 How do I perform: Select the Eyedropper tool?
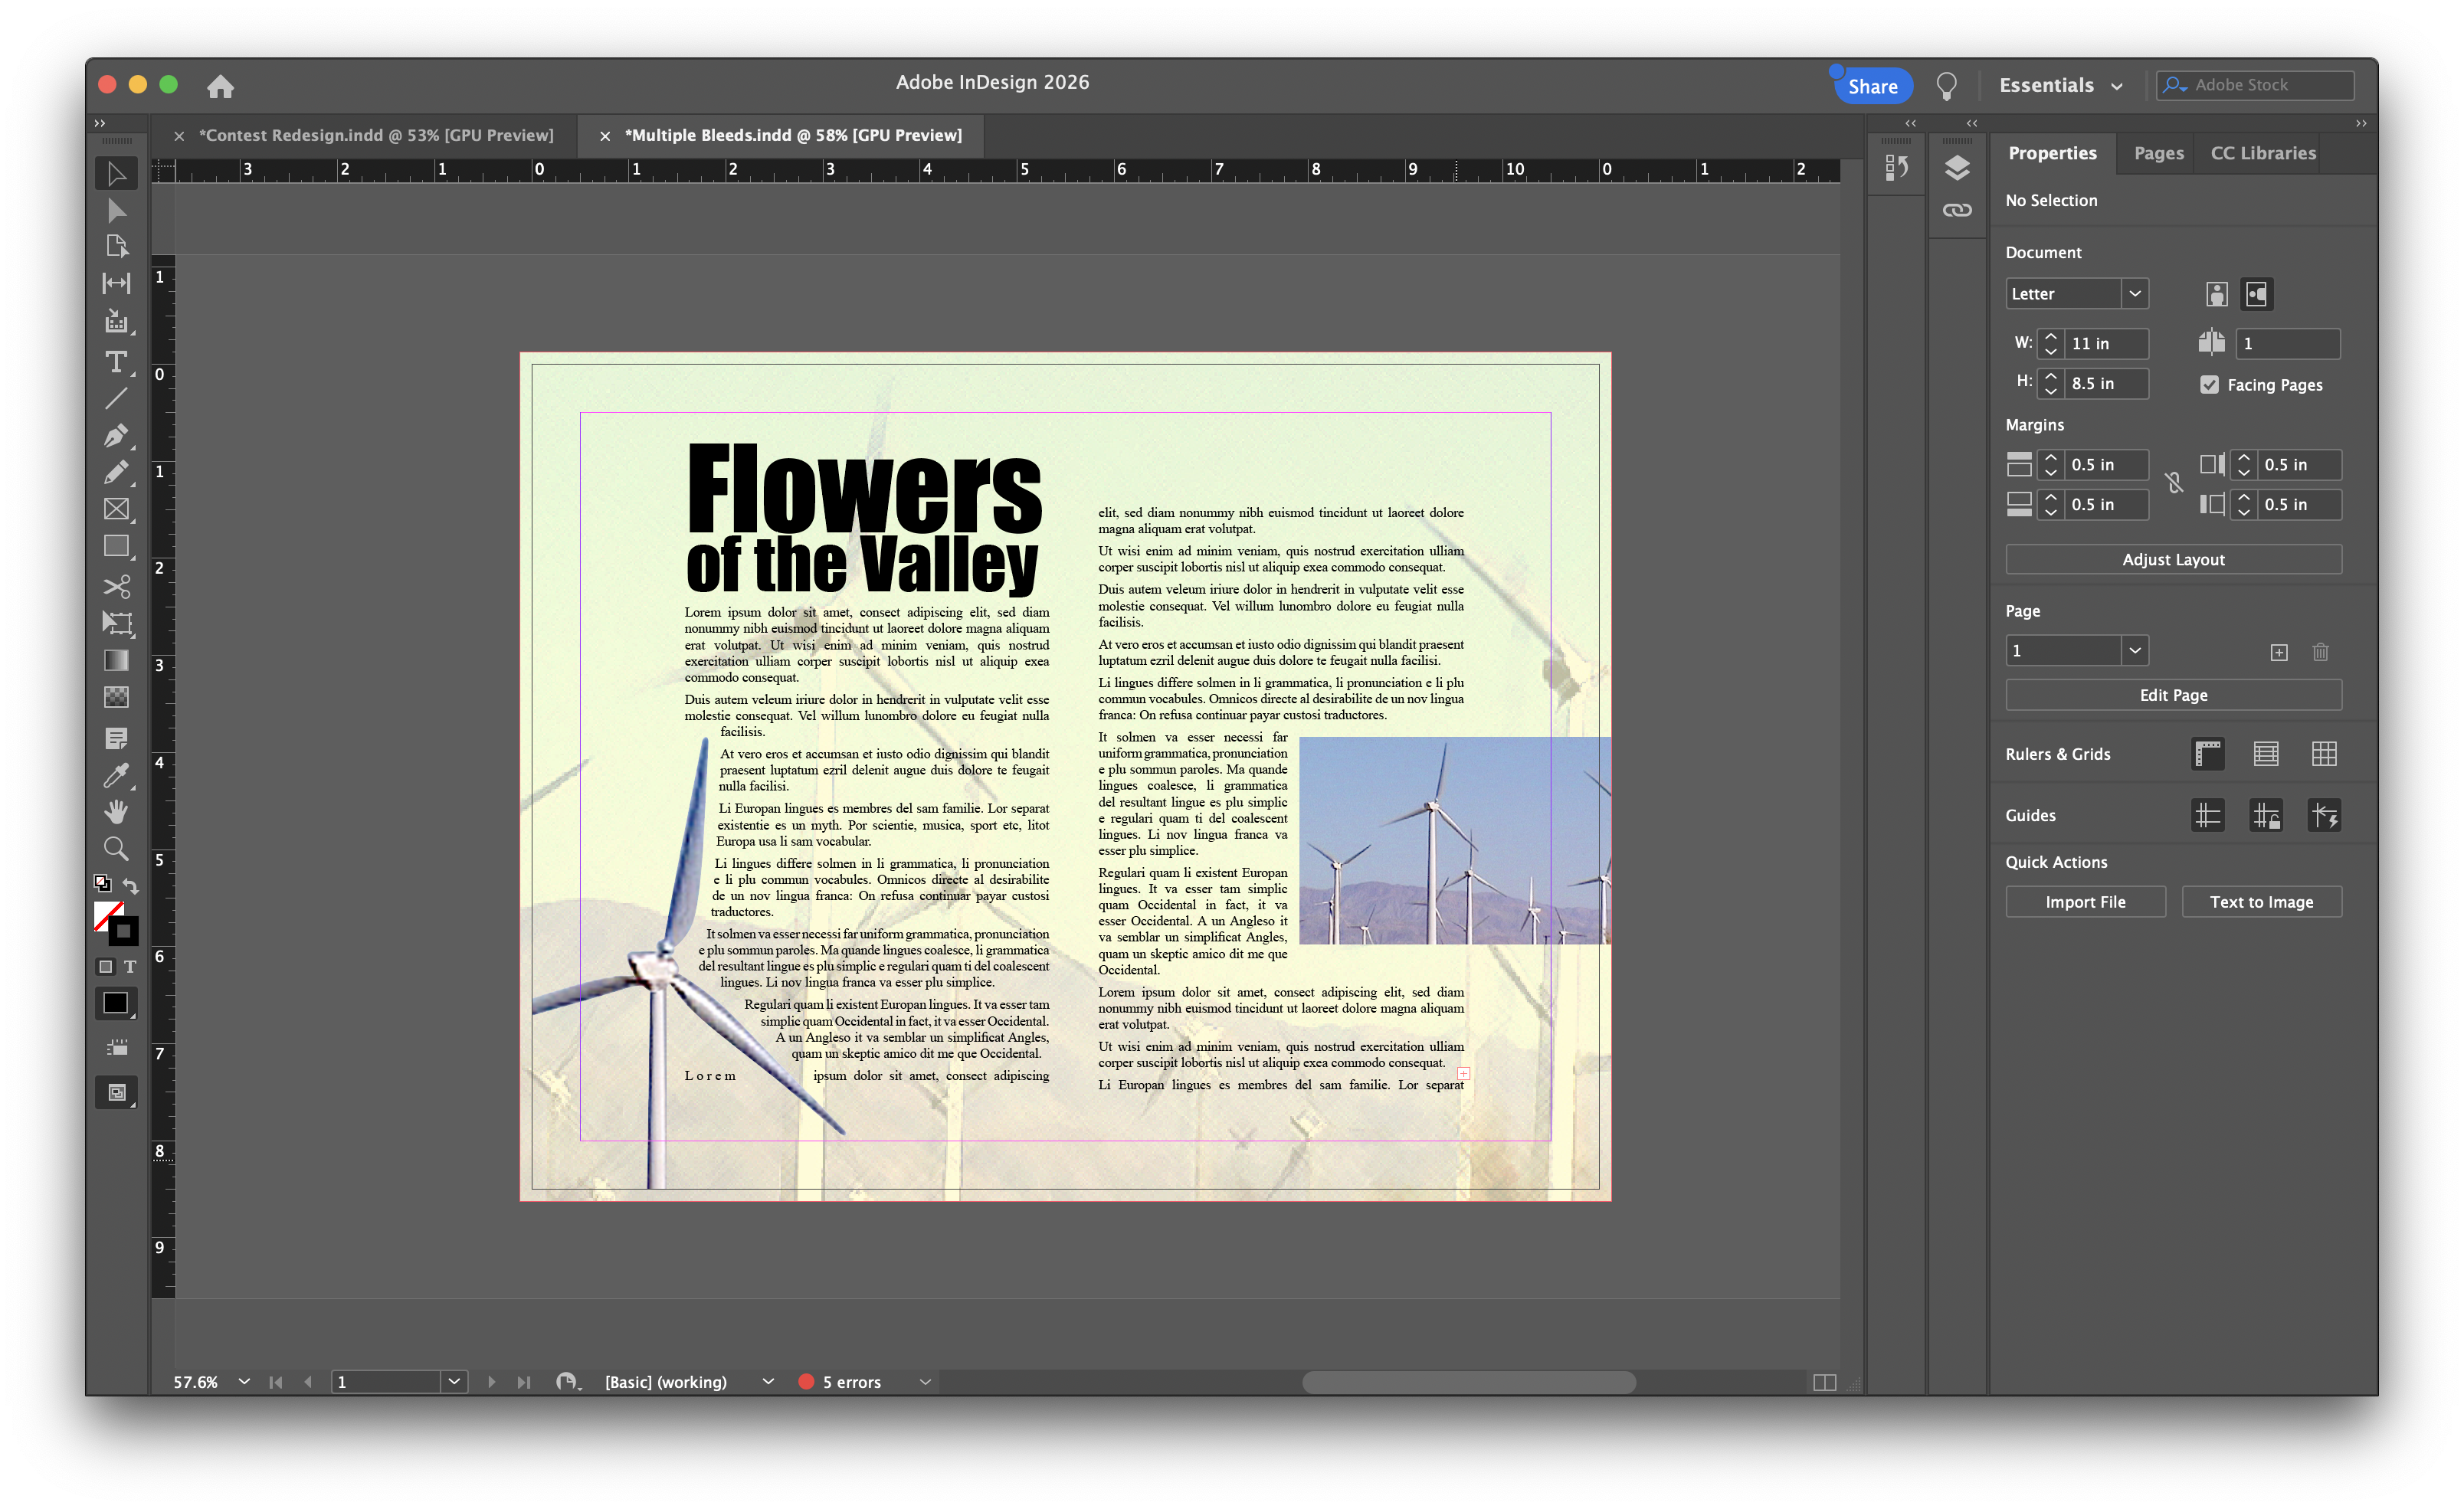click(116, 775)
